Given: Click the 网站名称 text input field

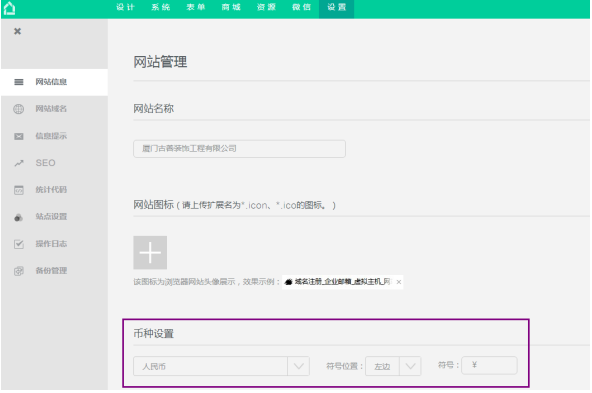Looking at the screenshot, I should [239, 149].
